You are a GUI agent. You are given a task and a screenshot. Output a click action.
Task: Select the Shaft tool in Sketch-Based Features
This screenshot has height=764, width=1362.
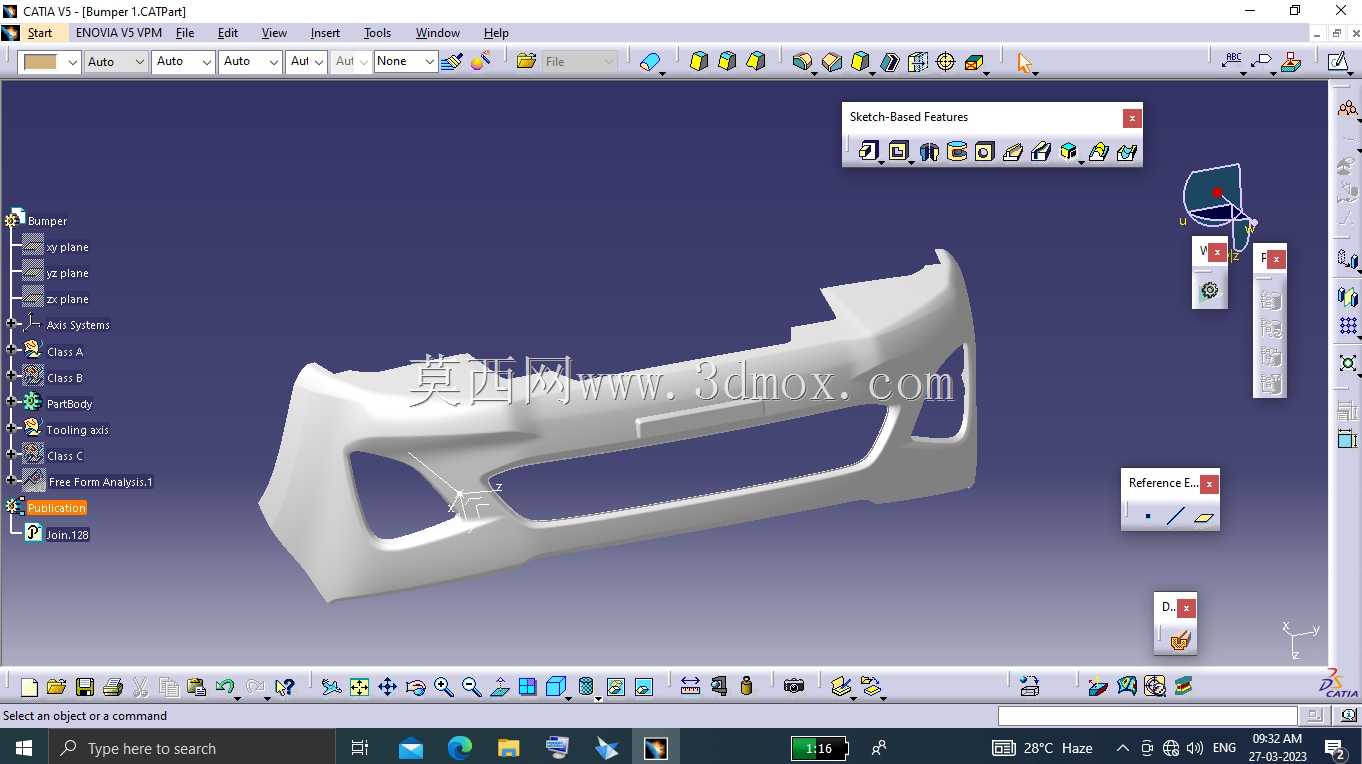(929, 152)
